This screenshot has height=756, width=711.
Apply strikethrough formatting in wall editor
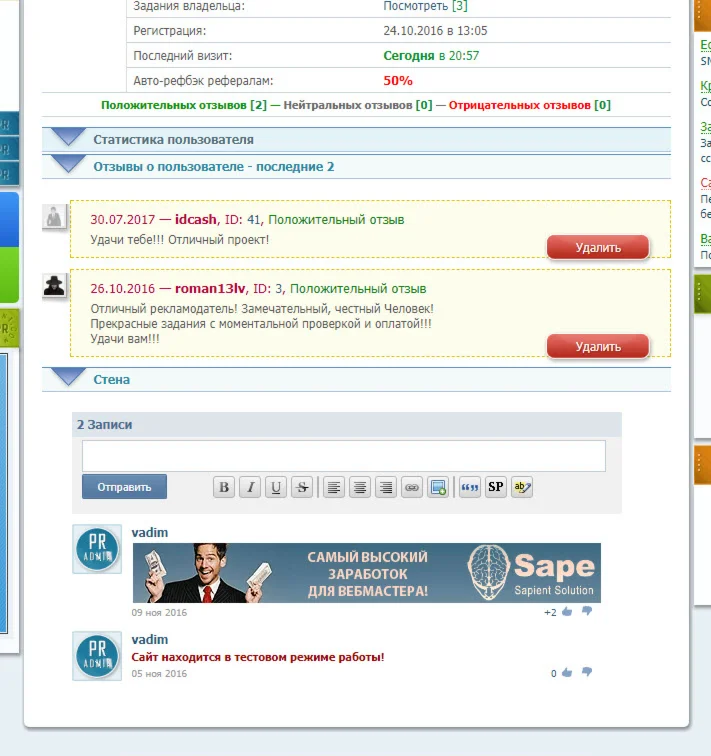pos(302,487)
